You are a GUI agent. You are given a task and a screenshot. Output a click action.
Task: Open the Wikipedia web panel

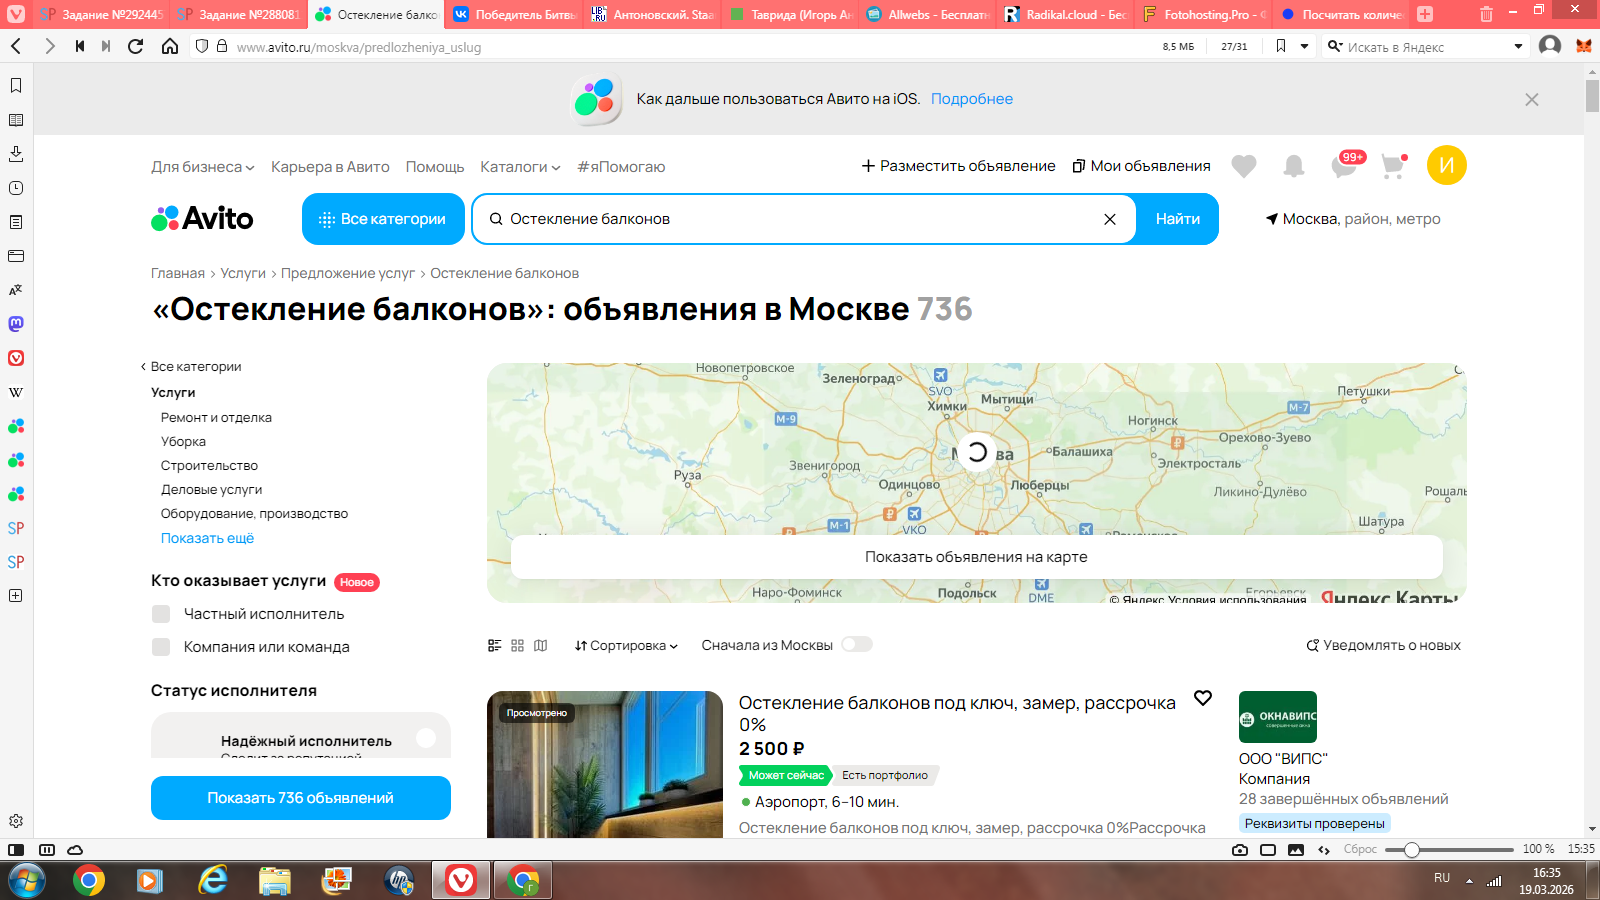[16, 392]
